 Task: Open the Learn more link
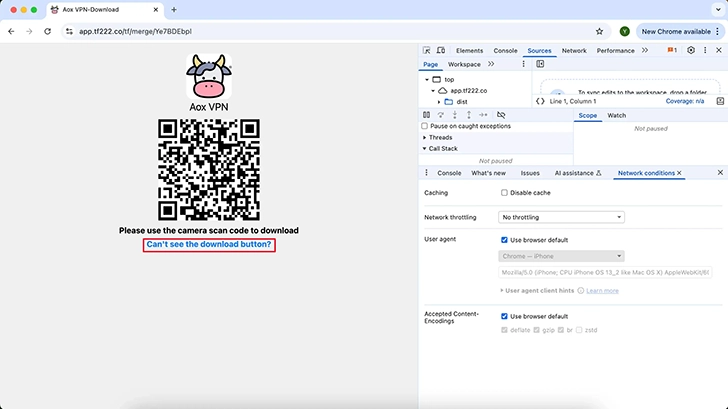coord(602,291)
